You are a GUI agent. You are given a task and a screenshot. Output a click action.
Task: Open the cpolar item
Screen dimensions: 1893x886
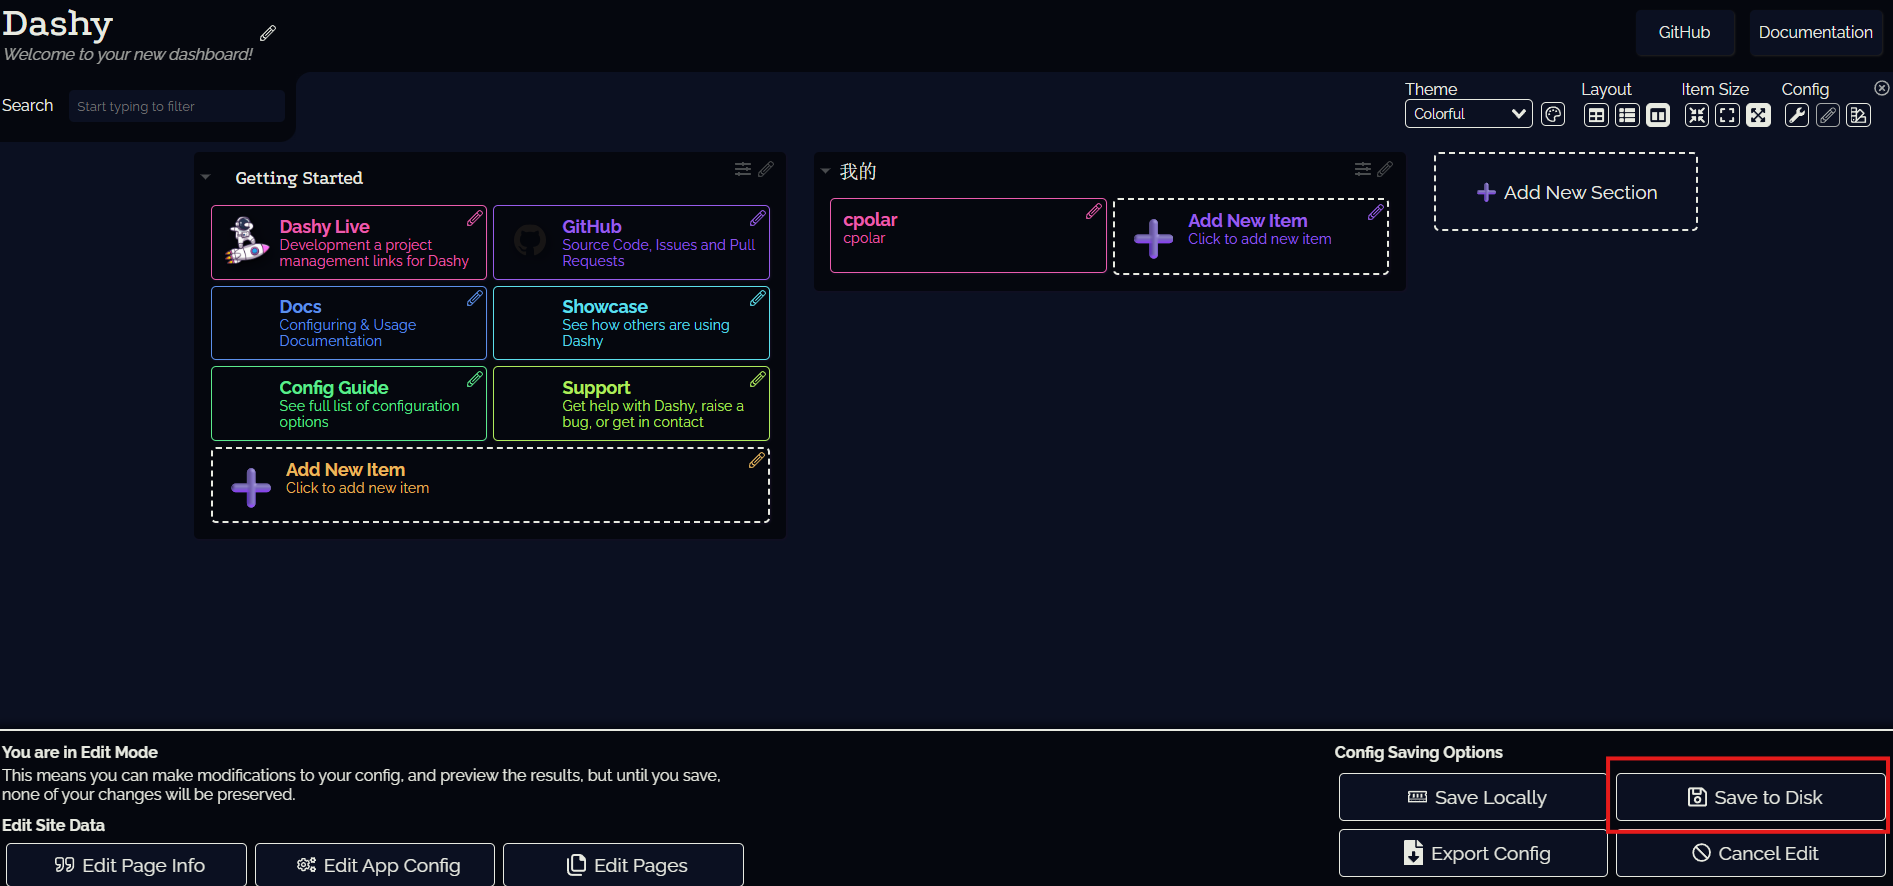[x=968, y=236]
